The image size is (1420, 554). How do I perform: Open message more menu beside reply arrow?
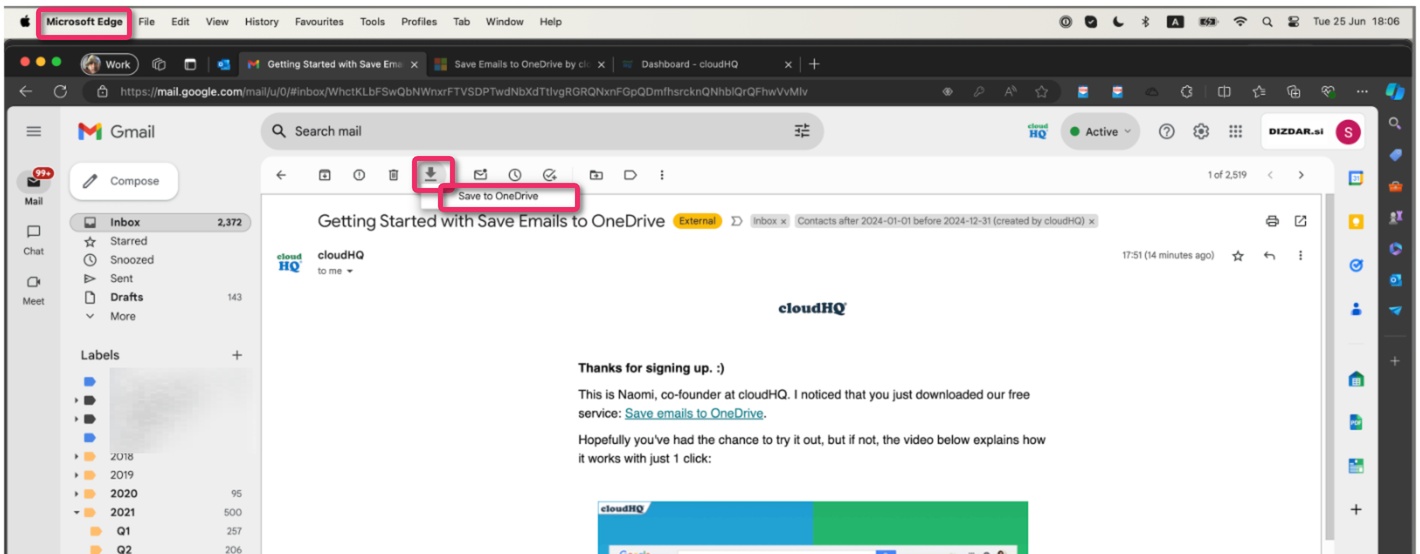point(1300,256)
